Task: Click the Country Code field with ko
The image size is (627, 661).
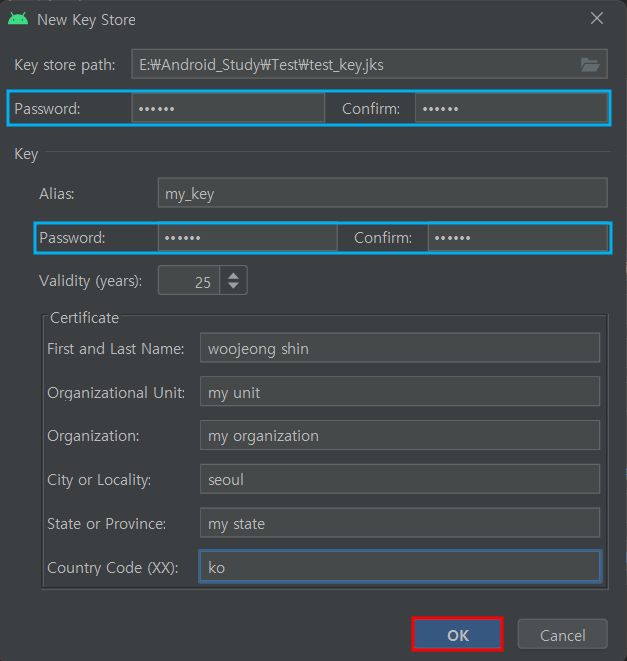Action: (400, 567)
